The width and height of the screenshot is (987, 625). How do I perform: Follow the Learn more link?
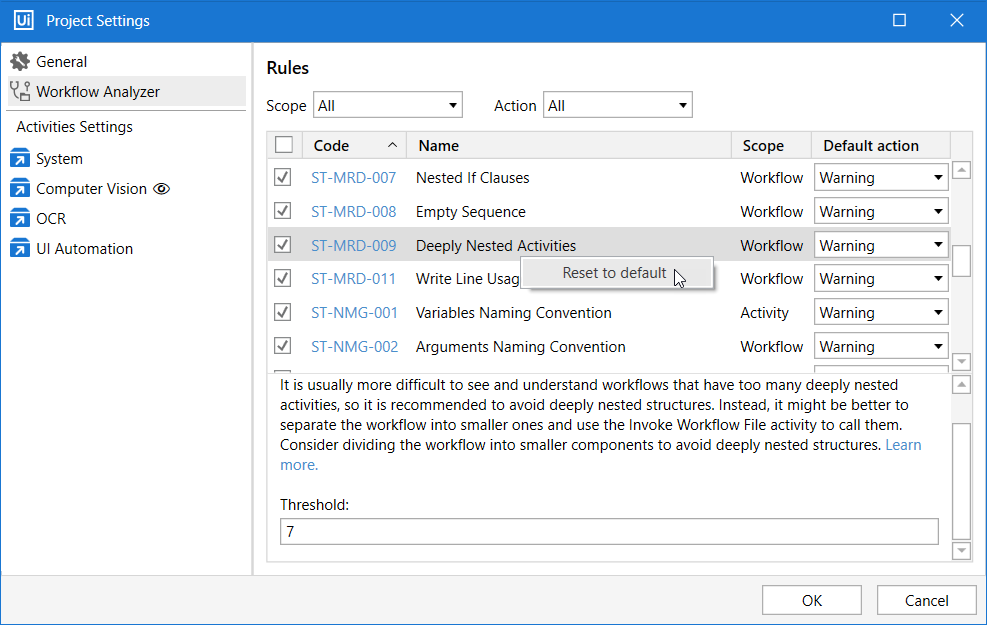pos(903,445)
